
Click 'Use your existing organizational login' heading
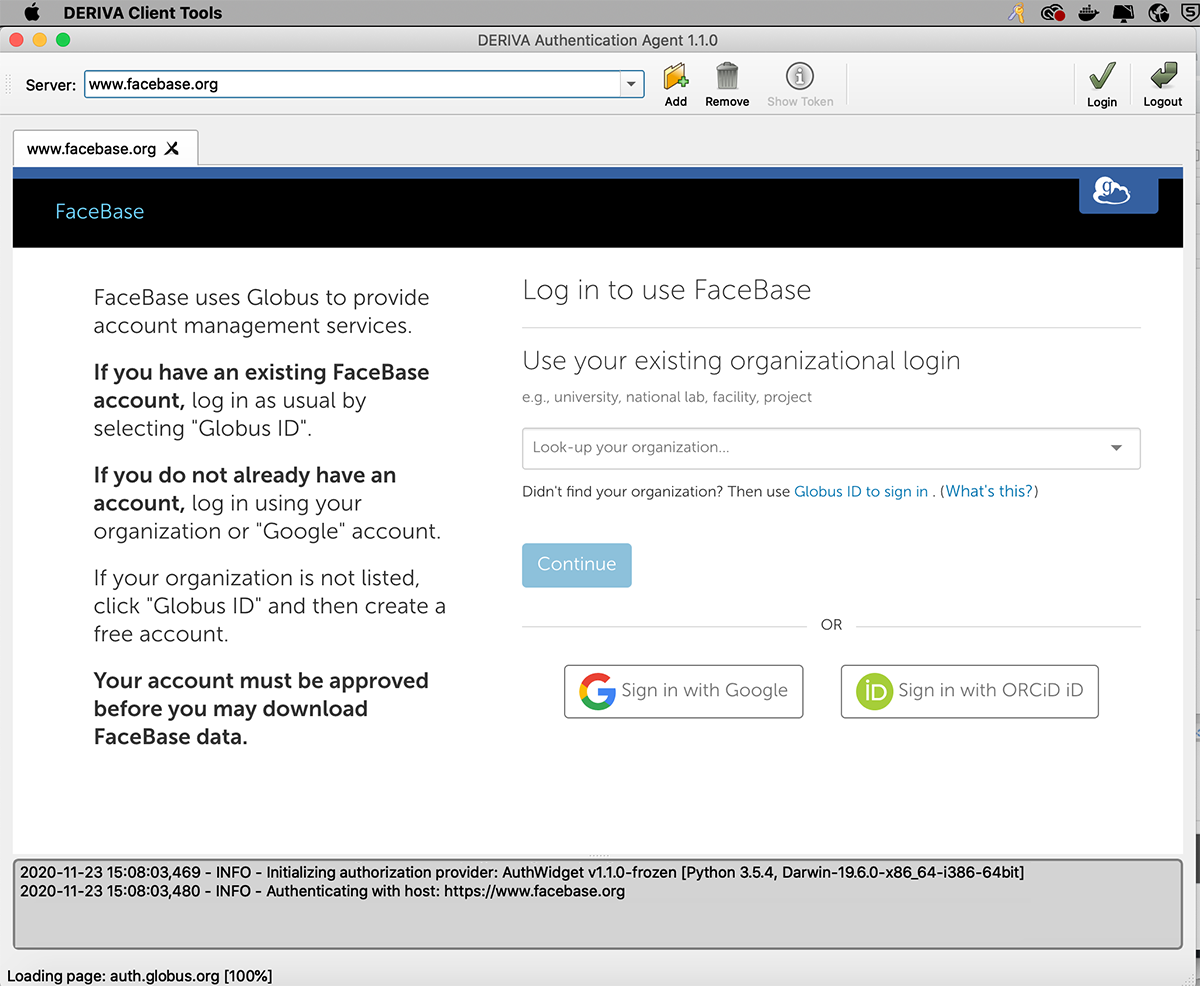741,361
